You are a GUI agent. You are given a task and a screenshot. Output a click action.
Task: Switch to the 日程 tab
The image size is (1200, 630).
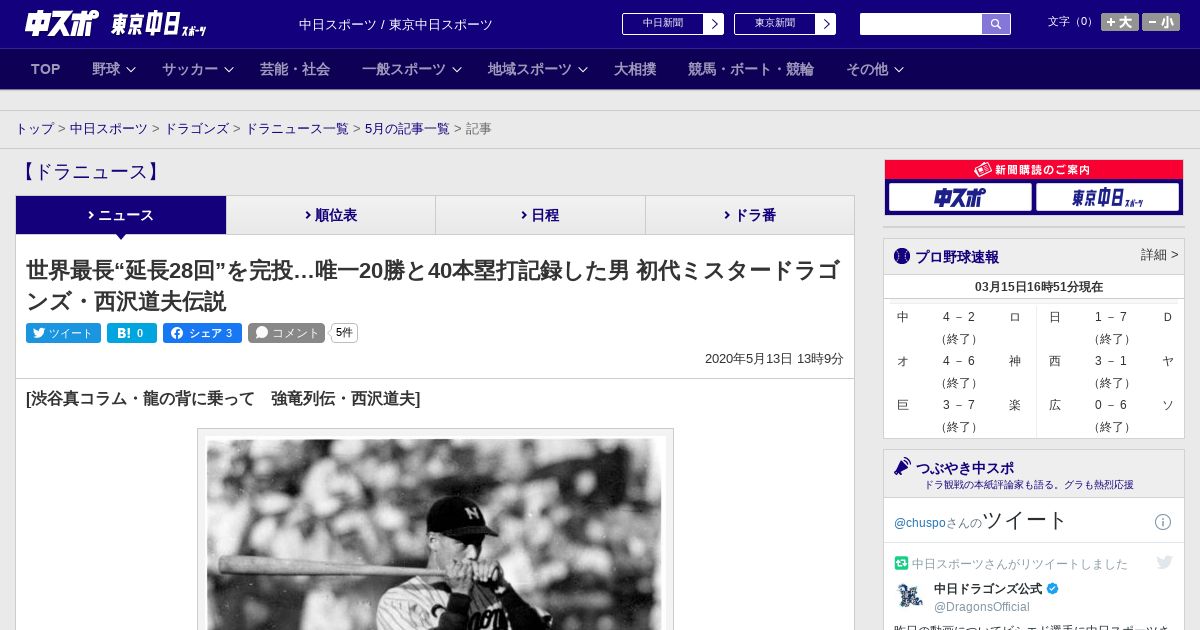540,215
